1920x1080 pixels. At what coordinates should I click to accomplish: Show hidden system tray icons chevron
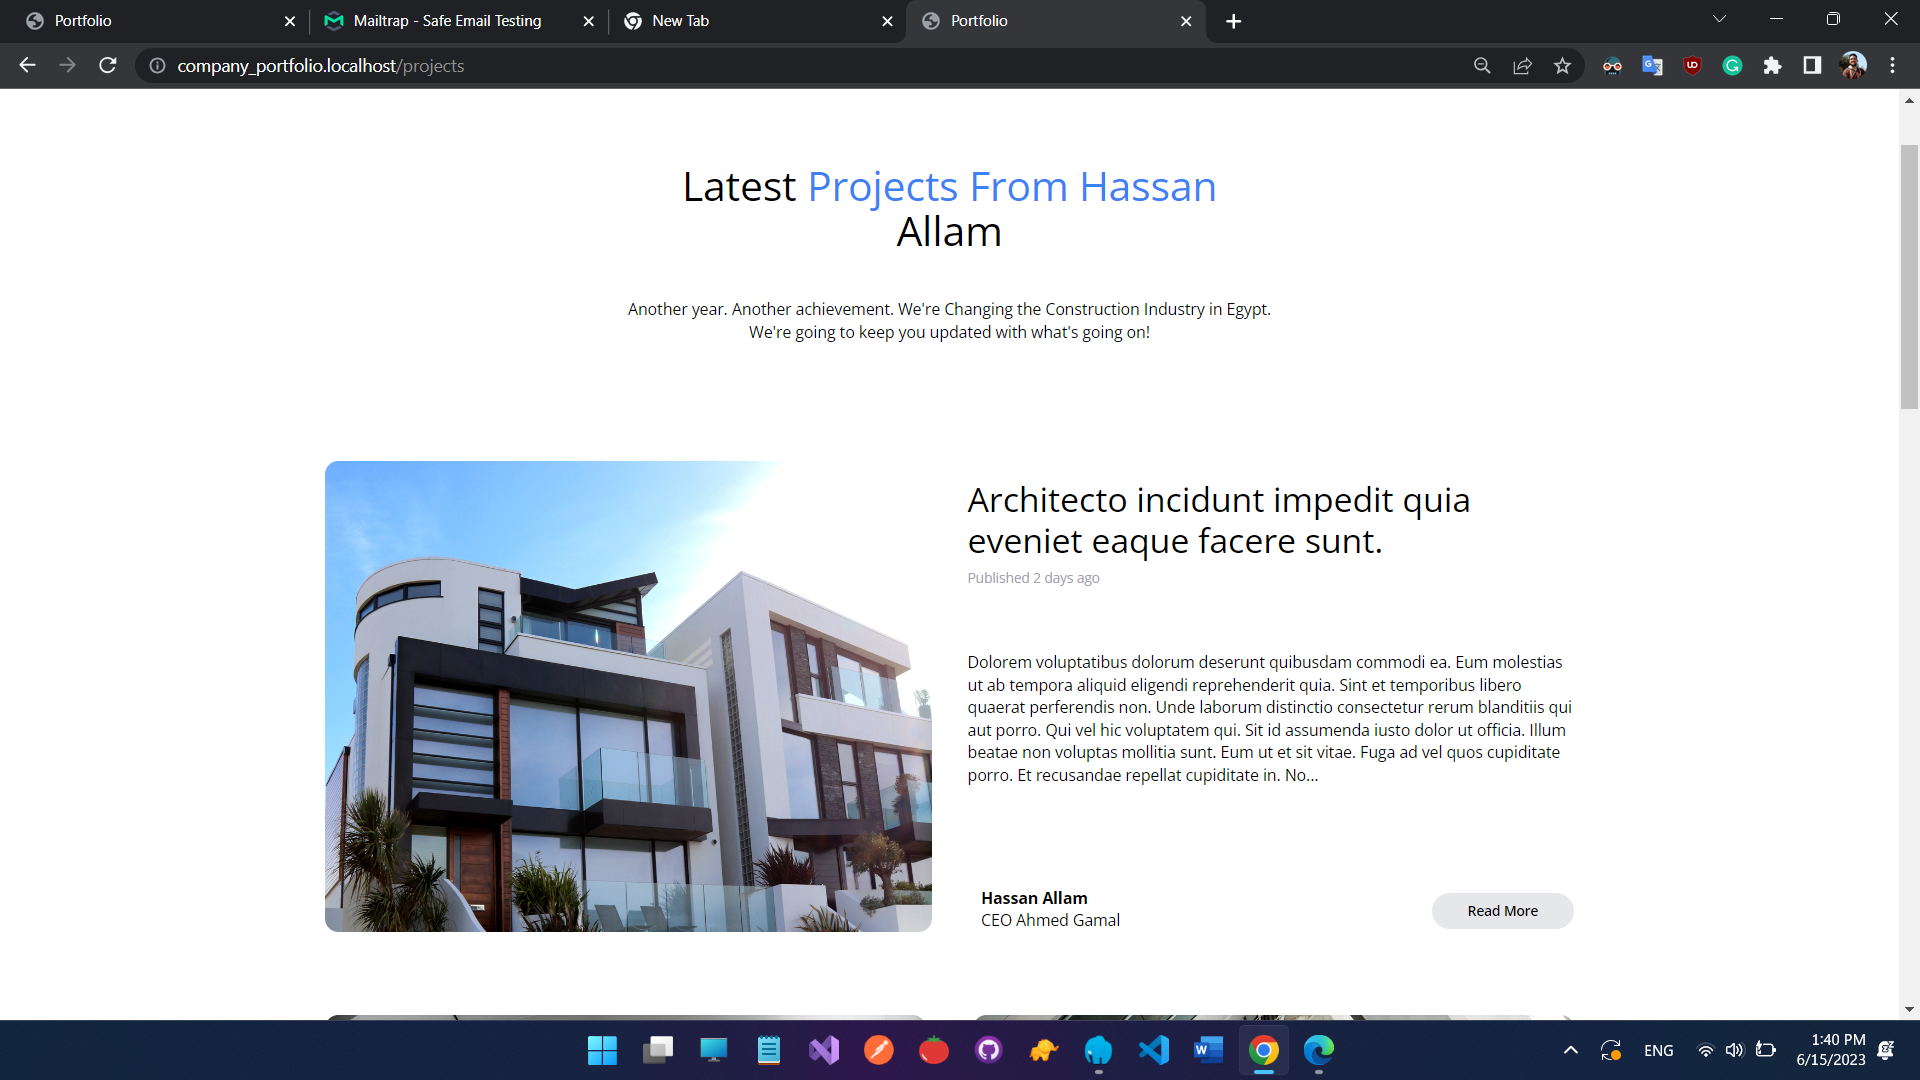coord(1570,1050)
